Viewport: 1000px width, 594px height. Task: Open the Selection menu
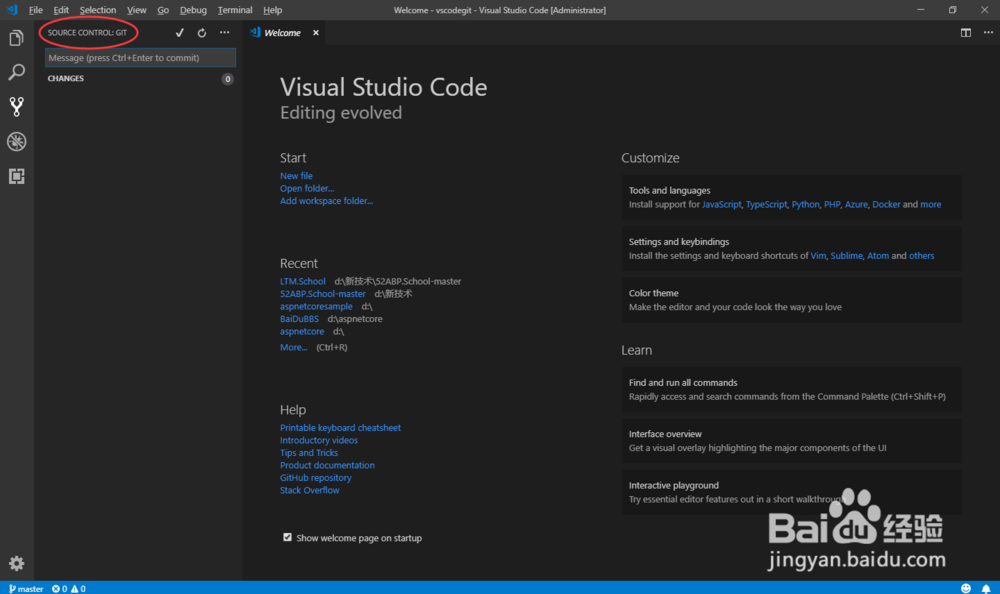98,10
